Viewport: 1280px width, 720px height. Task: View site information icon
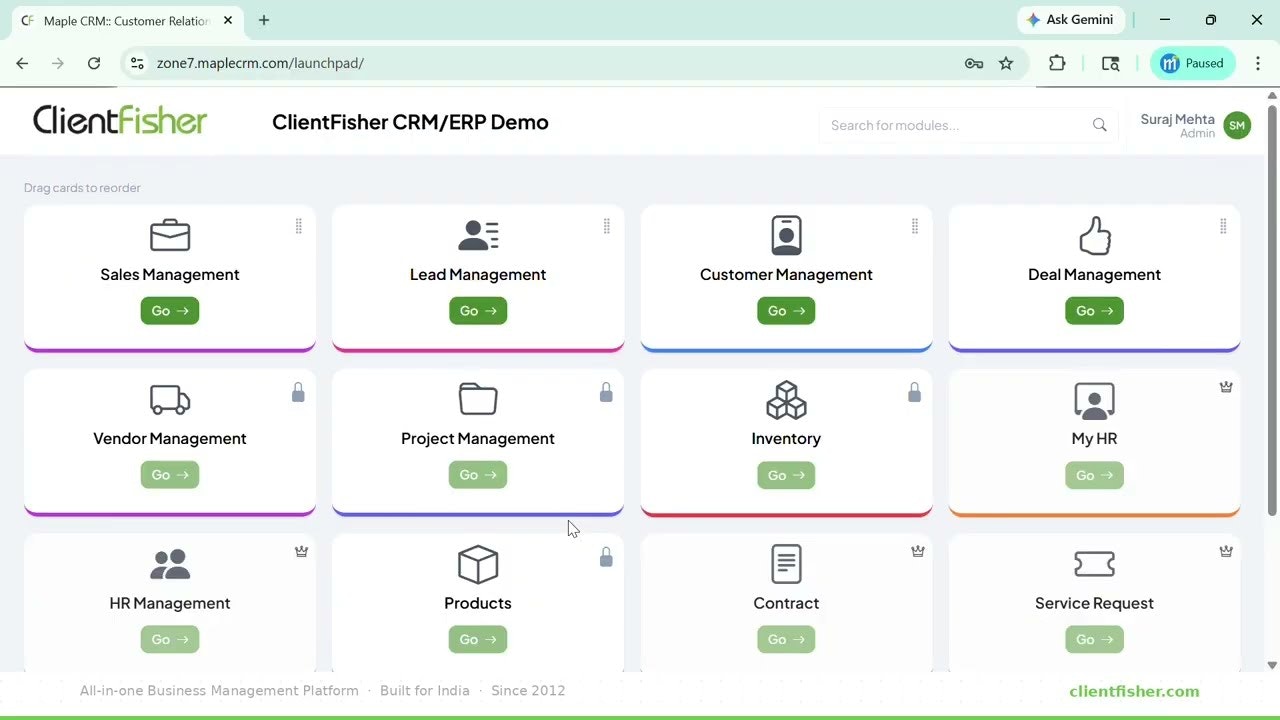click(x=137, y=63)
